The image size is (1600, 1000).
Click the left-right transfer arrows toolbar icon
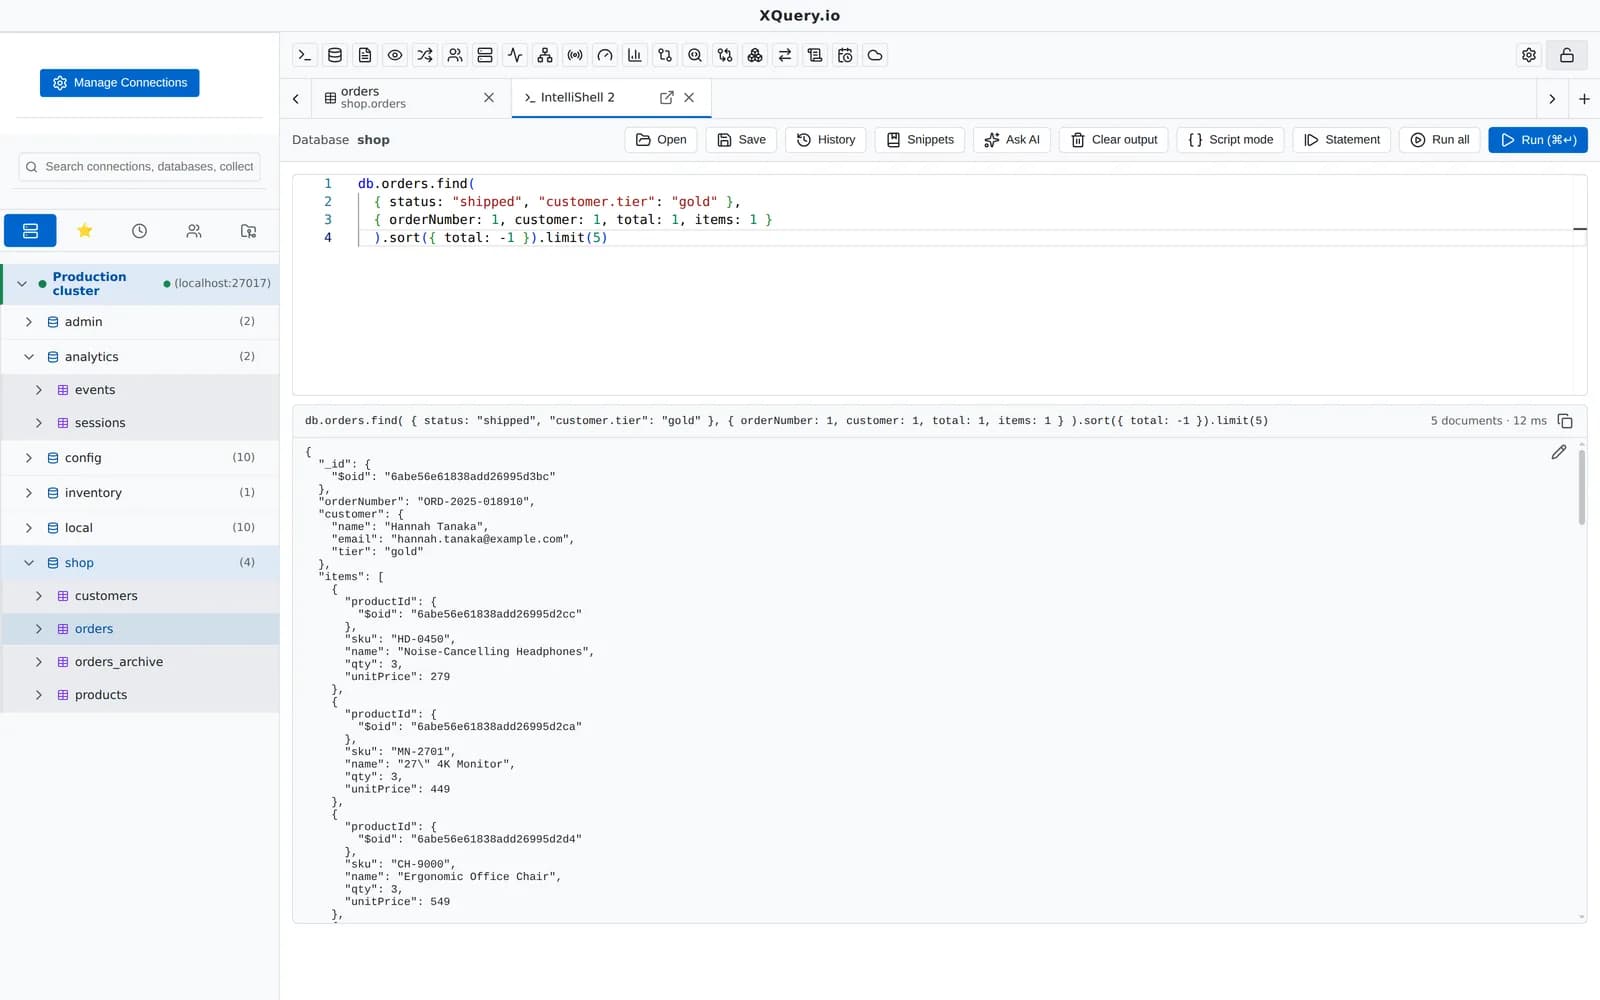tap(785, 55)
